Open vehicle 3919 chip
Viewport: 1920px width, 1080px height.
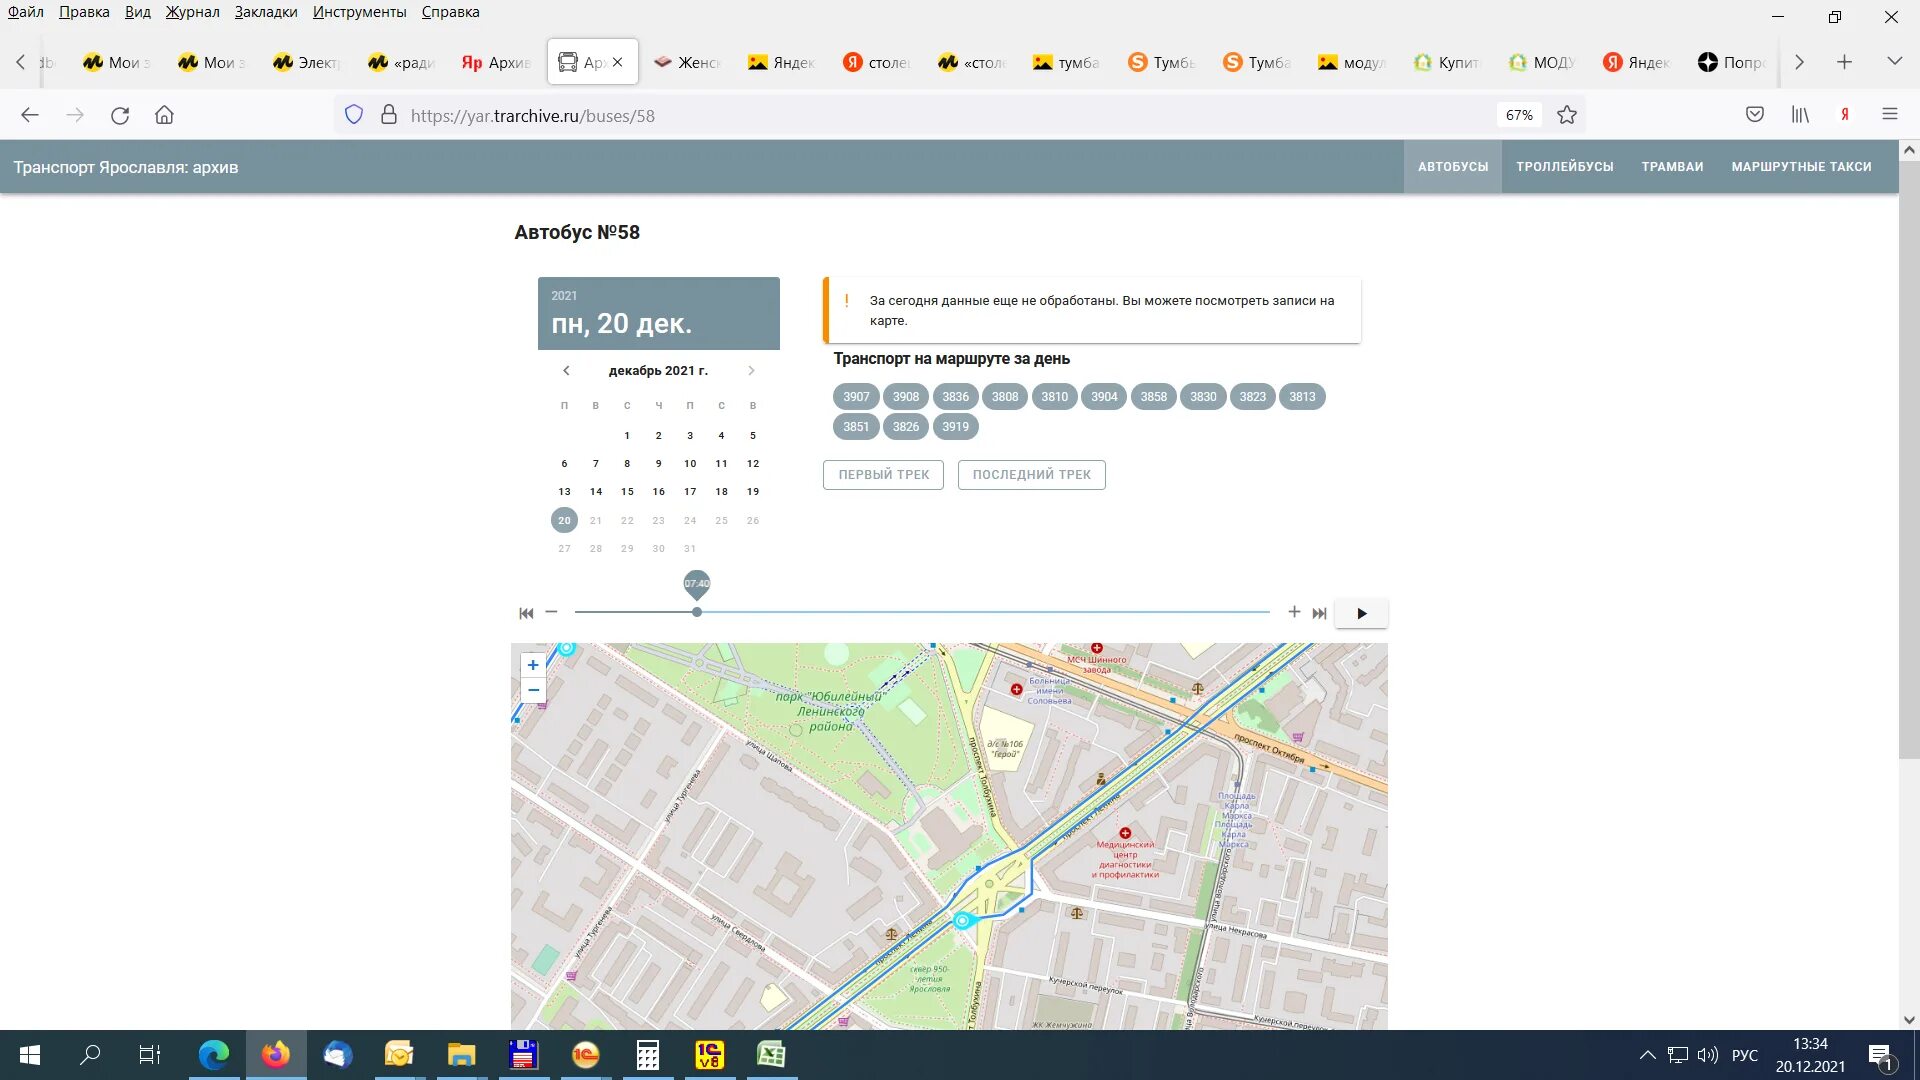point(955,427)
